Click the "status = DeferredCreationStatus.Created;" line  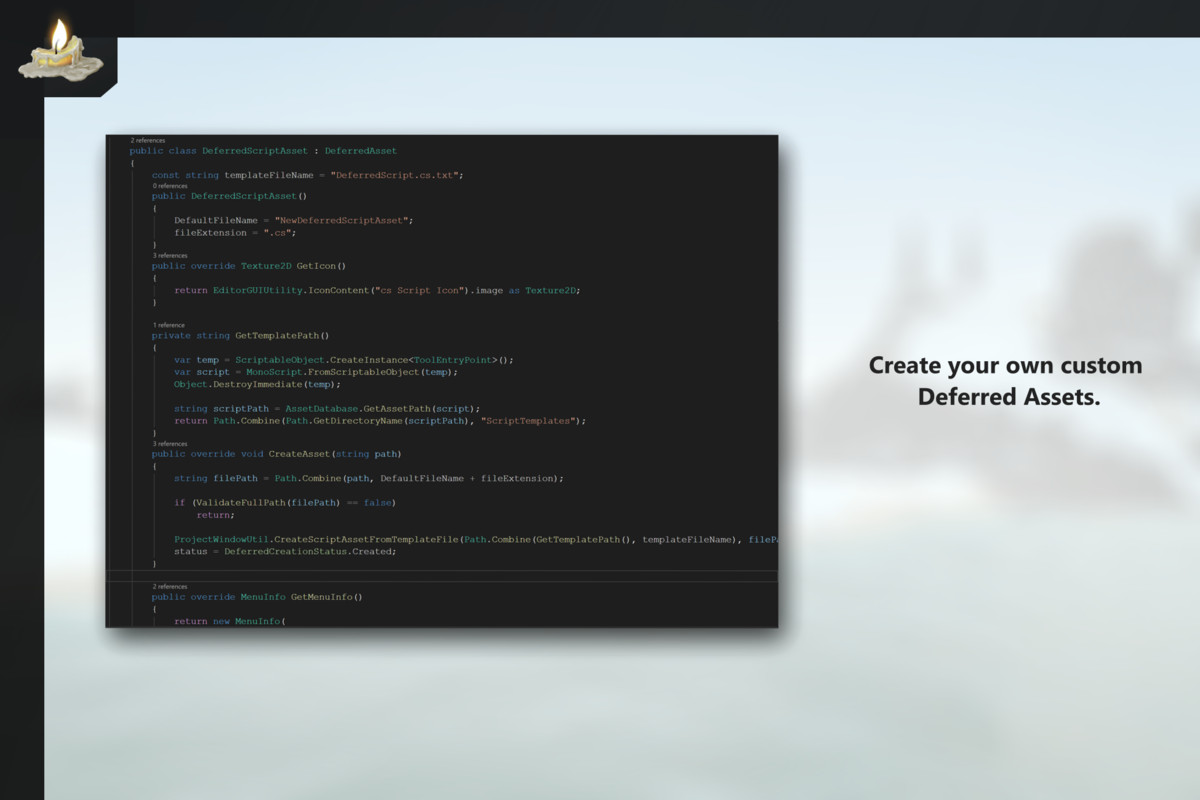coord(285,551)
